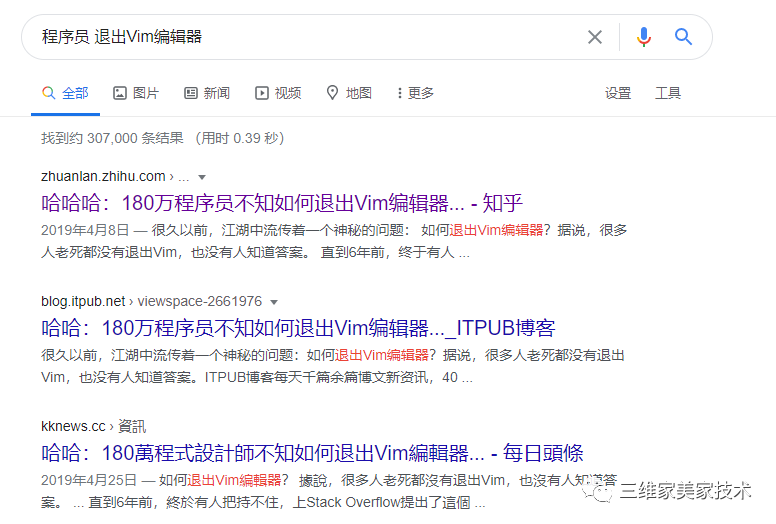Expand the 更多 menu

415,93
